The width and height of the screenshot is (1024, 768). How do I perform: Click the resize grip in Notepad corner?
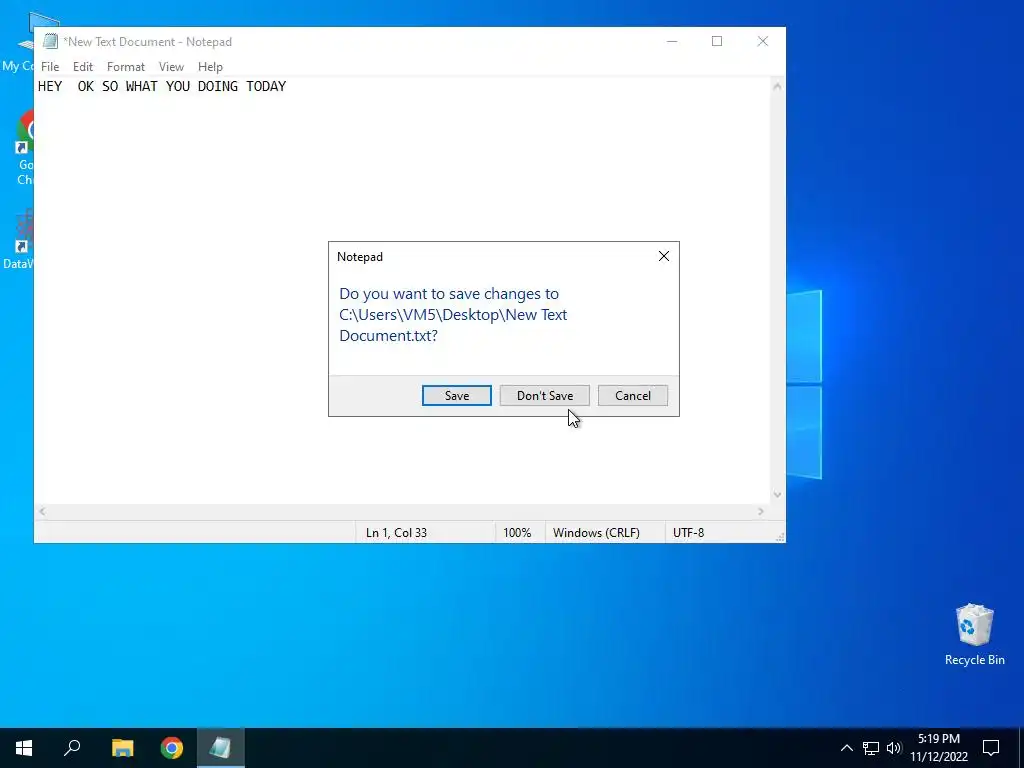tap(780, 537)
